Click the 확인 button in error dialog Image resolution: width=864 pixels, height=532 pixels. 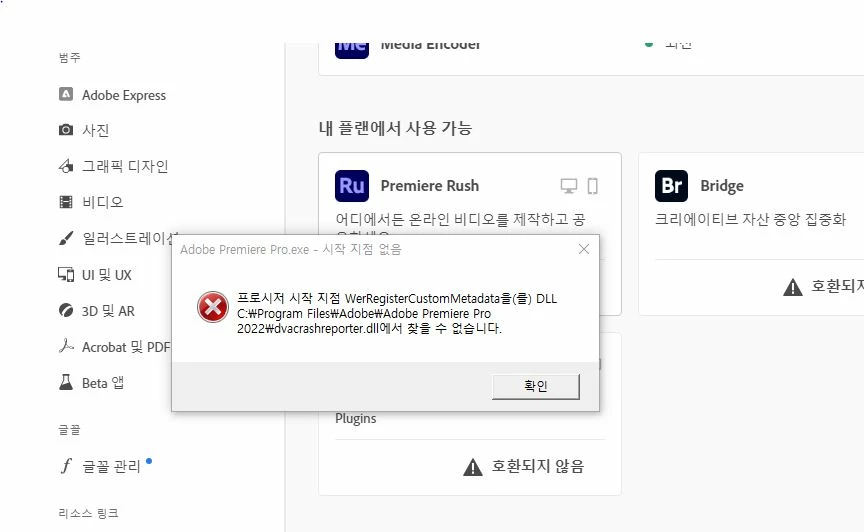[x=536, y=386]
